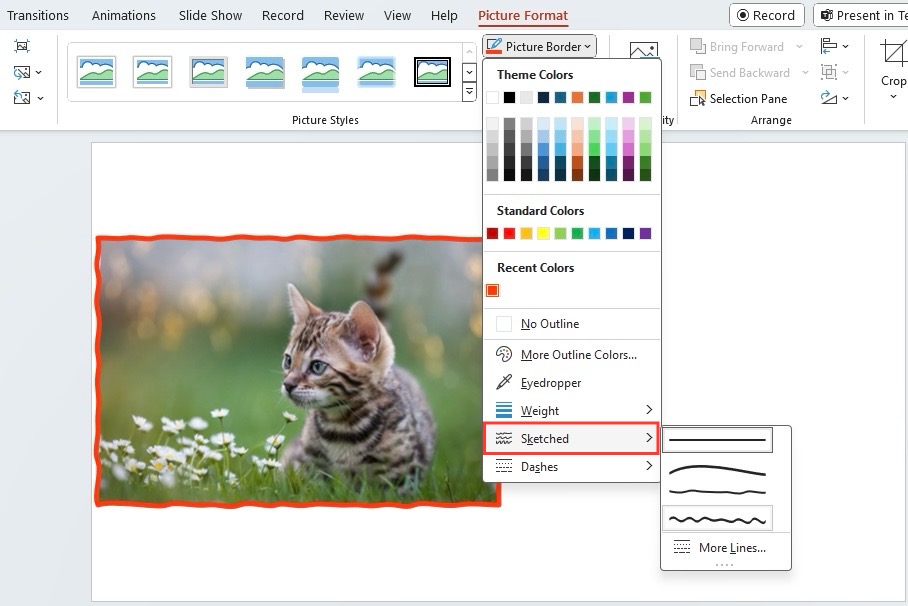This screenshot has width=908, height=606.
Task: Open the Reset Picture dropdown arrow
Action: tap(40, 98)
